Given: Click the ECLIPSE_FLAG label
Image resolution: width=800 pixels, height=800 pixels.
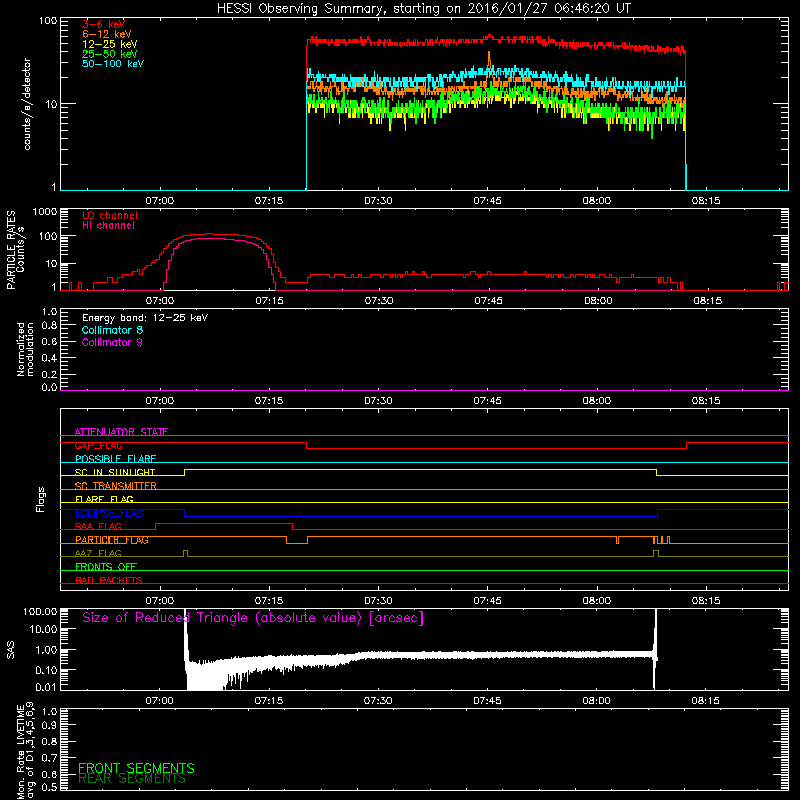Looking at the screenshot, I should 109,513.
